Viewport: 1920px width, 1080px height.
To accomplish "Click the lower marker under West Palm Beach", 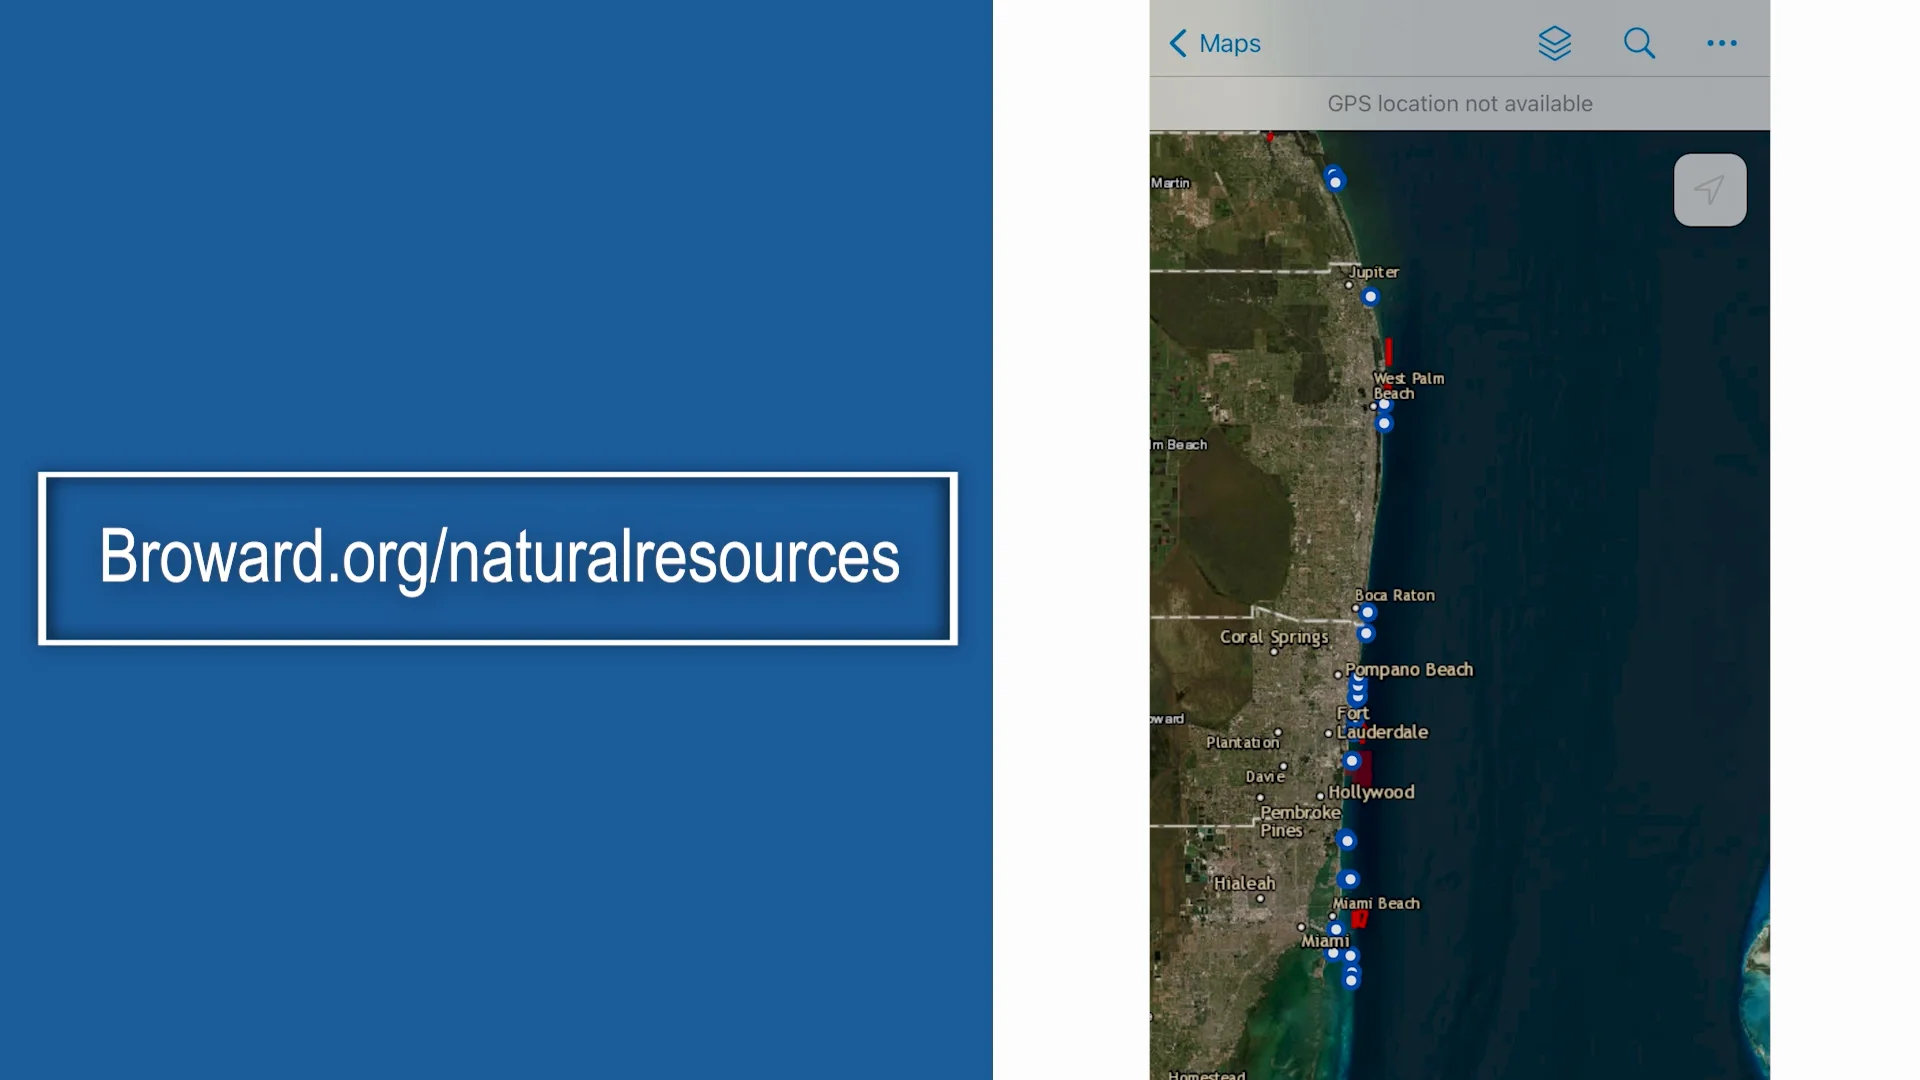I will (x=1384, y=423).
